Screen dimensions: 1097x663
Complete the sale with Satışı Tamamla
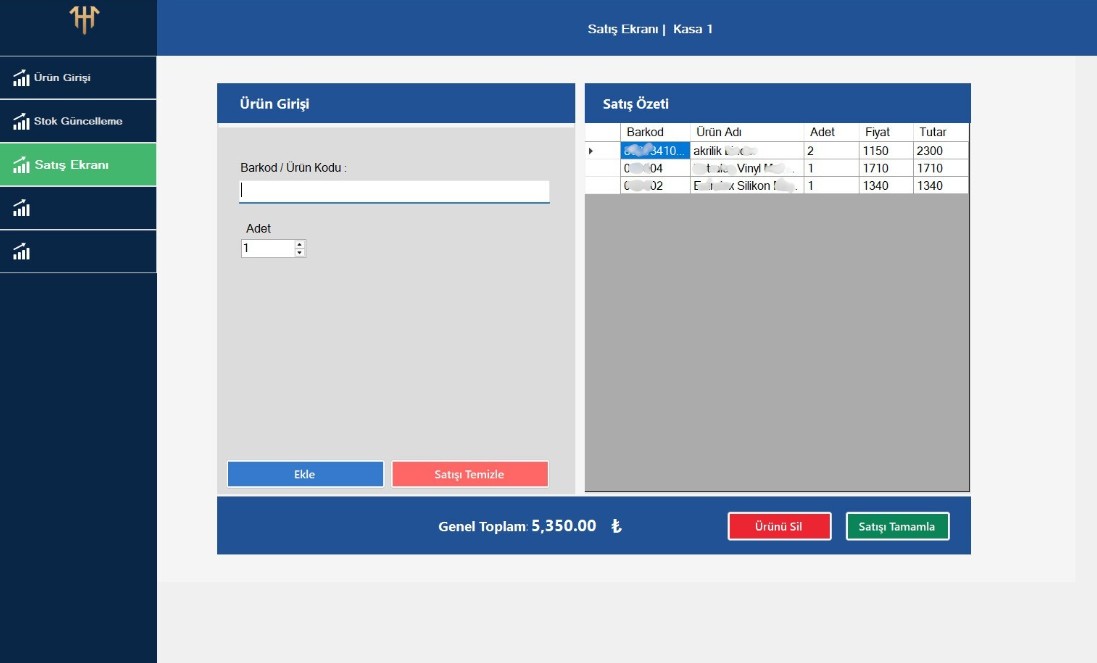(897, 527)
